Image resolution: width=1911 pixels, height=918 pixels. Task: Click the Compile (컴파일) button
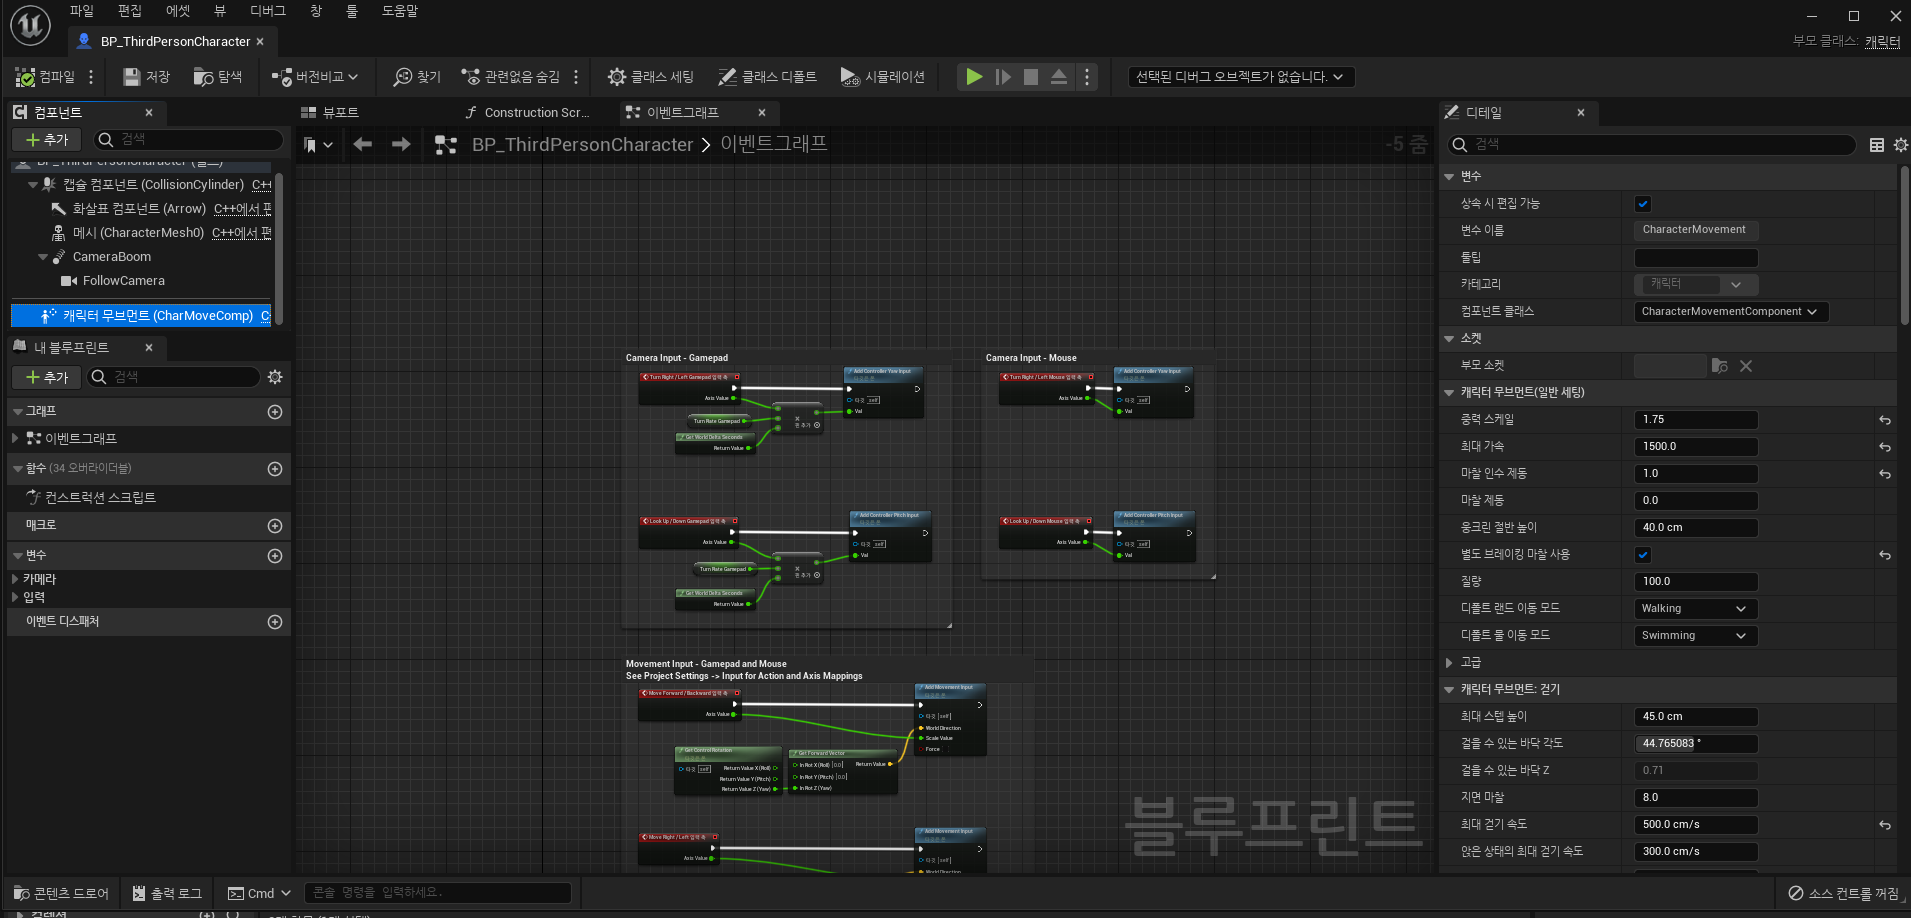46,77
